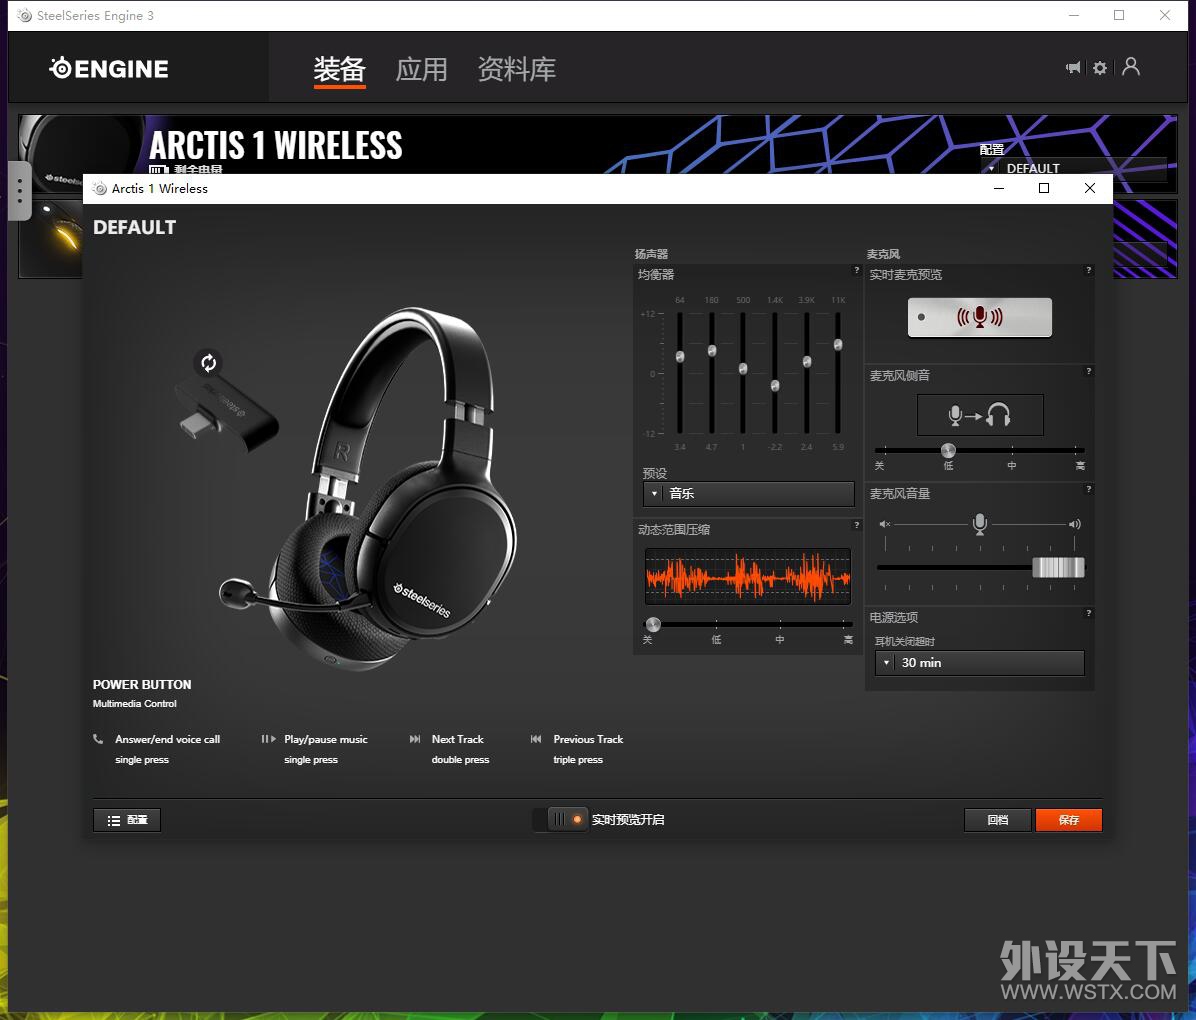Minimize the SteelSeries Engine 3 window
Screen dimensions: 1196x1020
point(1074,15)
